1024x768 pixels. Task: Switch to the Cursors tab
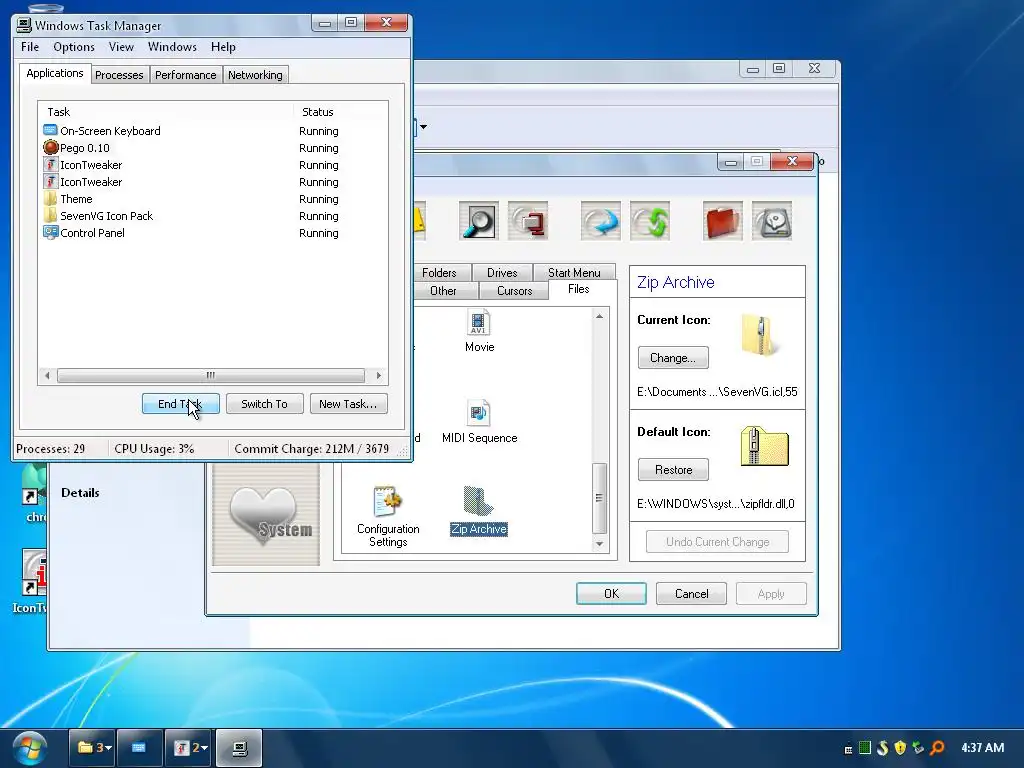click(515, 291)
